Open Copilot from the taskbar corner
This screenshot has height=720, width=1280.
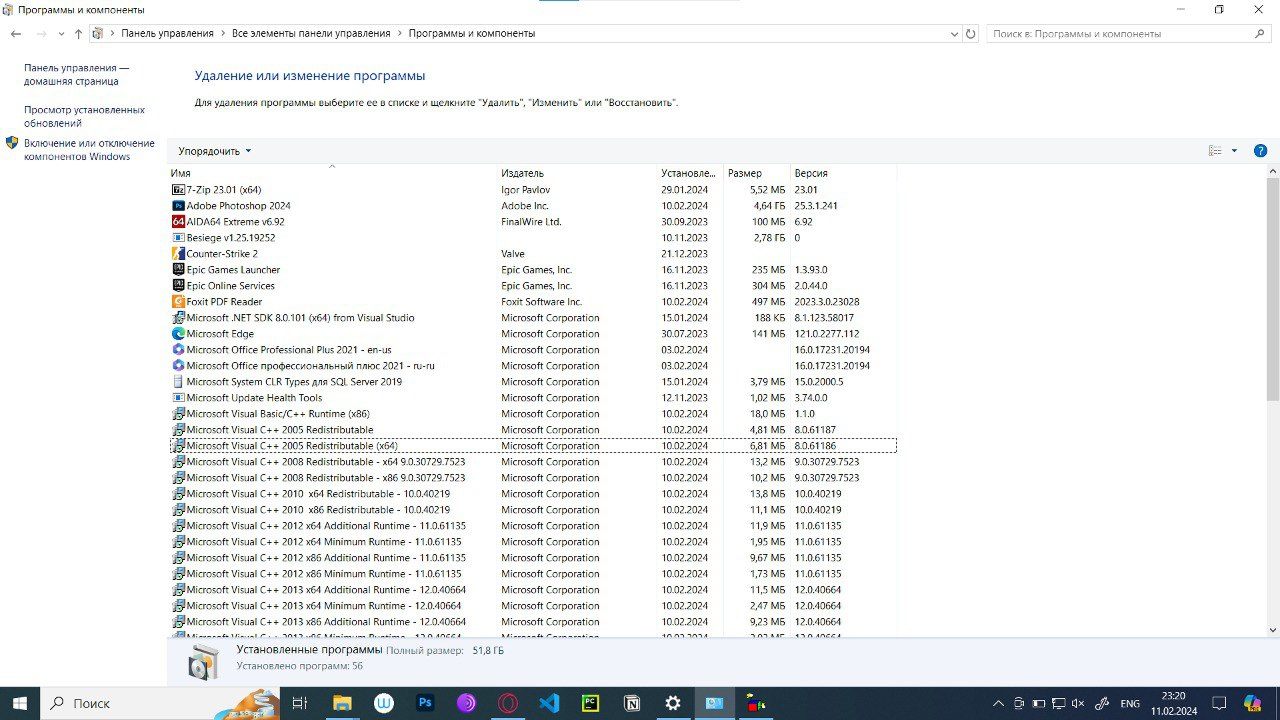[x=1252, y=703]
